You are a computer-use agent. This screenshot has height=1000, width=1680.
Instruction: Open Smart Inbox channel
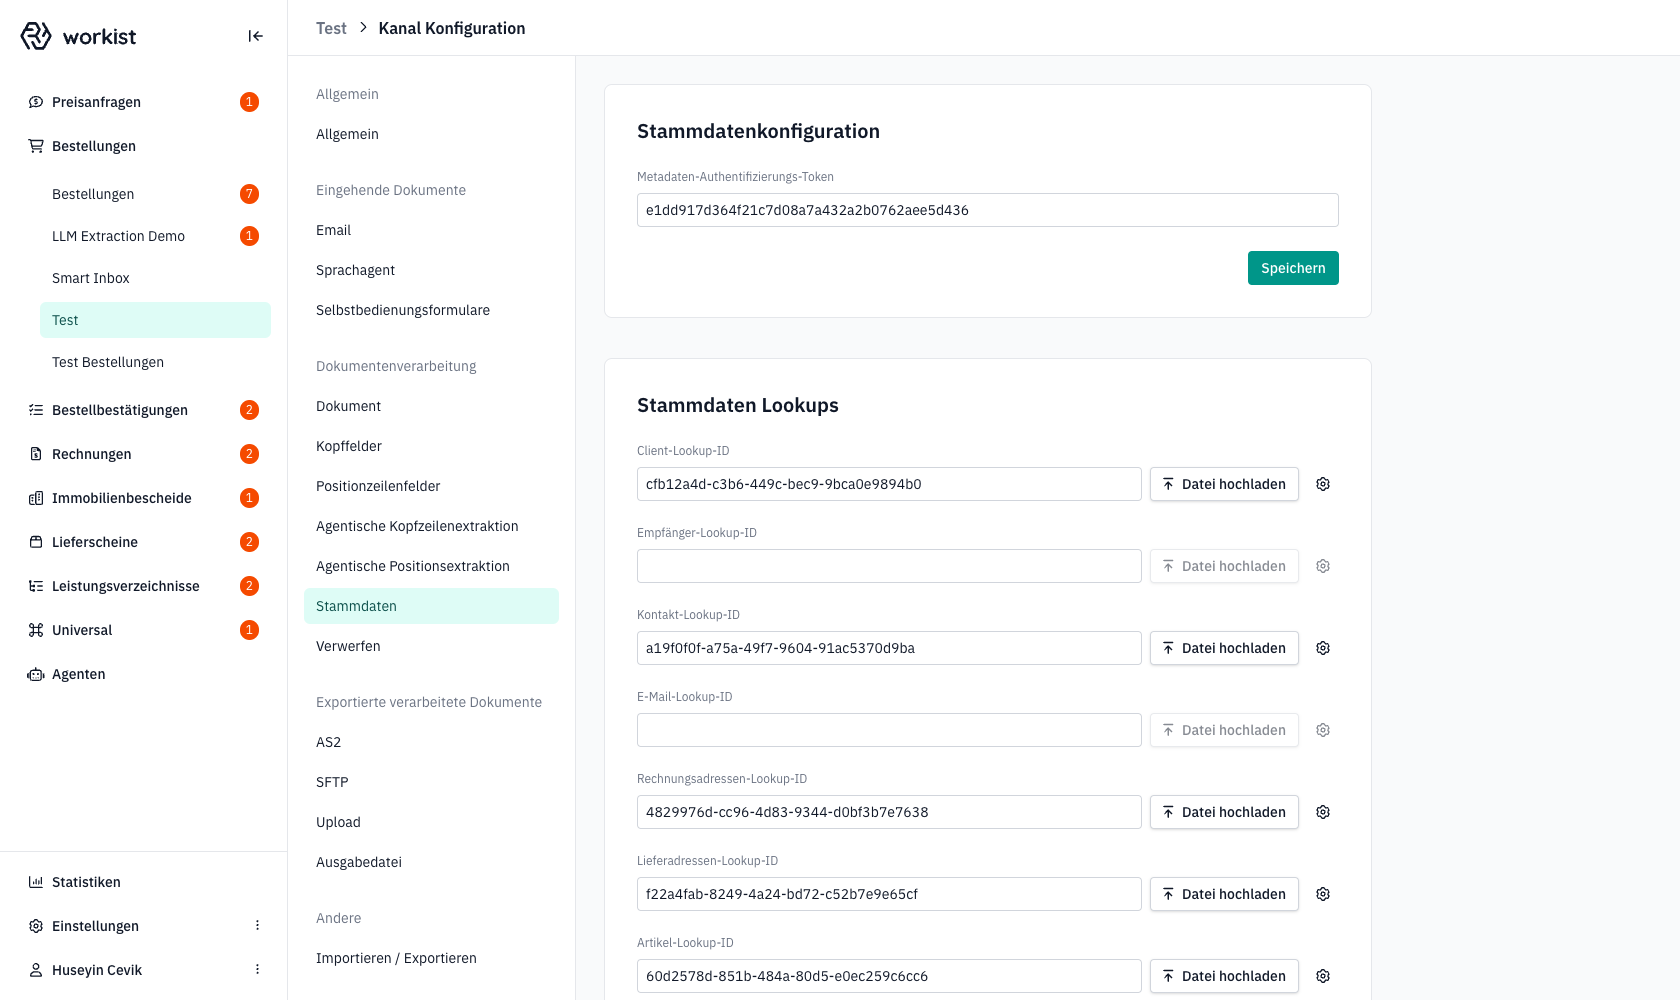point(155,278)
